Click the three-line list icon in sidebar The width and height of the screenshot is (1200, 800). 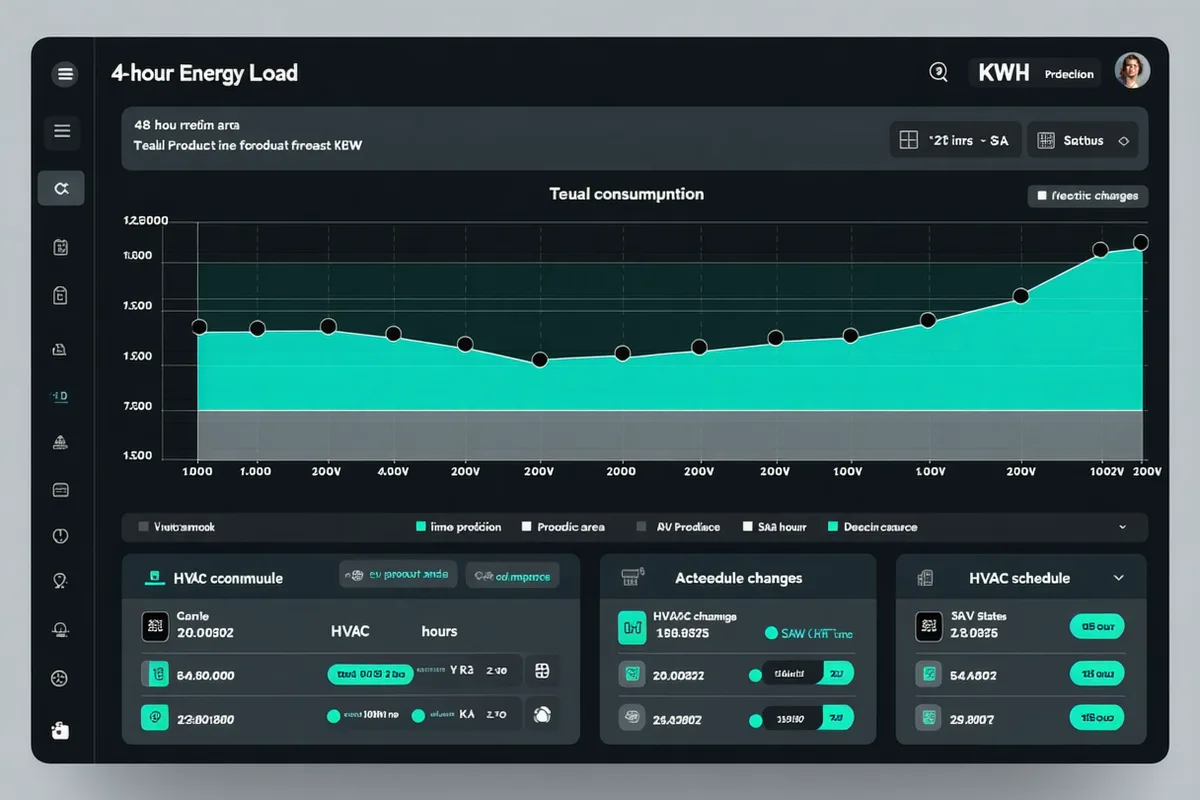[x=61, y=130]
